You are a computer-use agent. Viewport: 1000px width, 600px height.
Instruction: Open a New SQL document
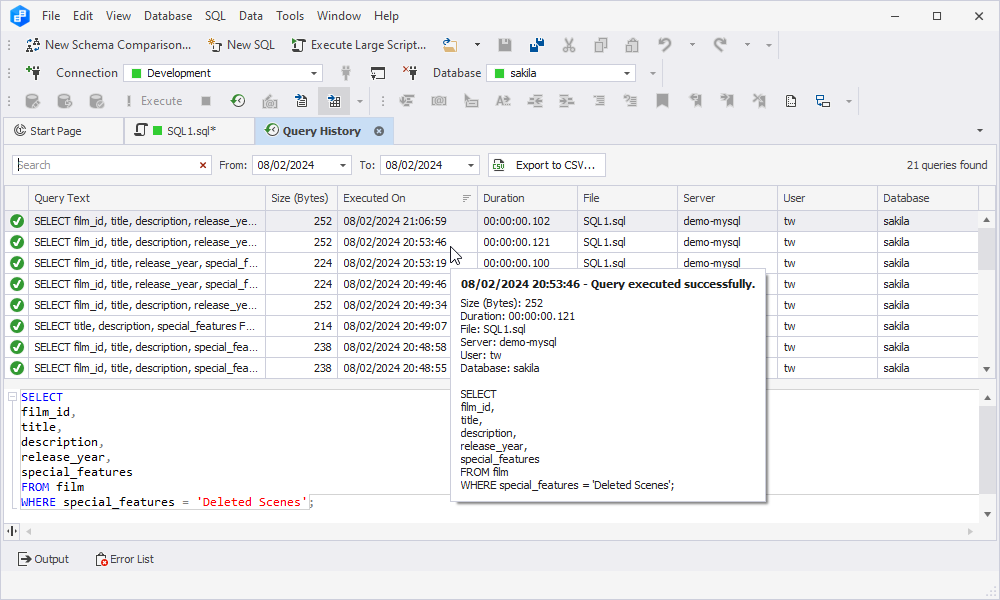click(x=241, y=45)
